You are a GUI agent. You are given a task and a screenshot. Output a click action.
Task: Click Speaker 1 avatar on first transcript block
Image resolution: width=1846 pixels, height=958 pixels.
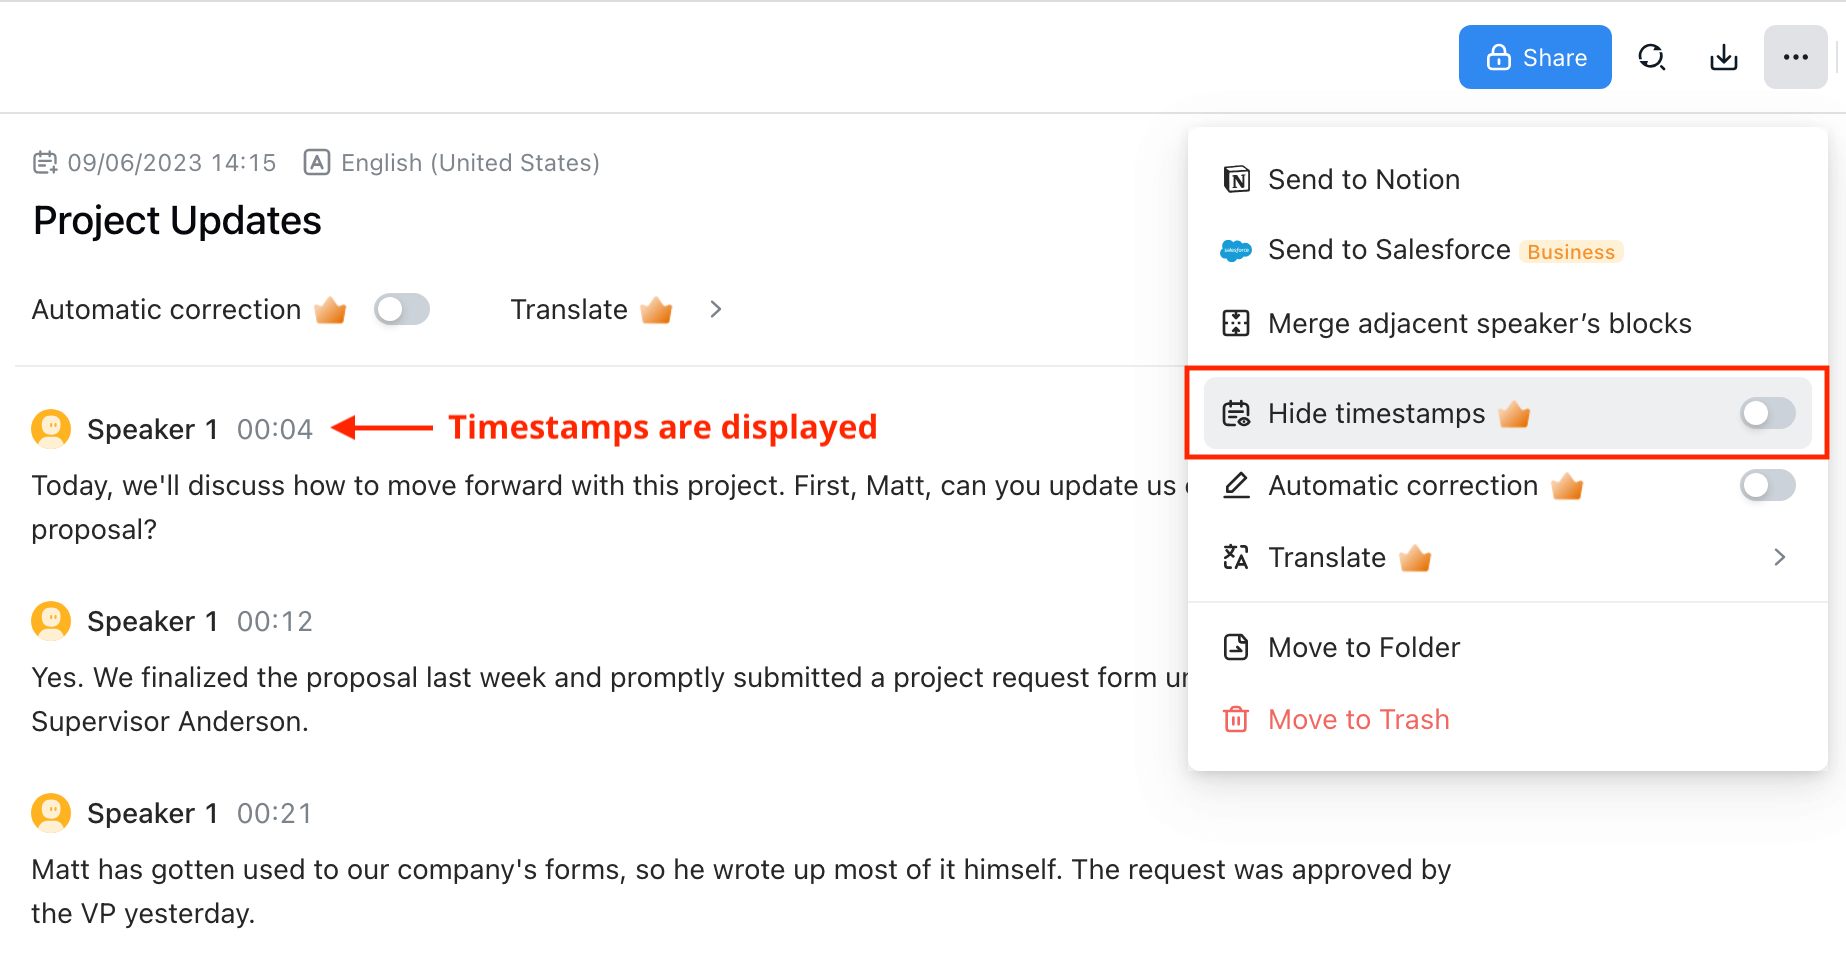tap(51, 428)
